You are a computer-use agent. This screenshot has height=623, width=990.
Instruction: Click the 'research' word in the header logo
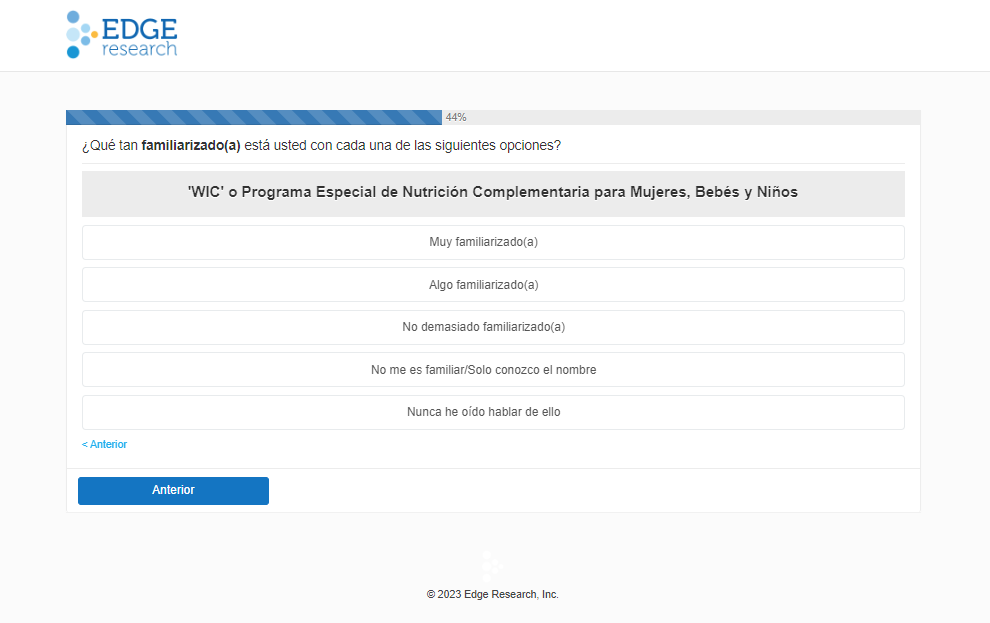pyautogui.click(x=139, y=49)
